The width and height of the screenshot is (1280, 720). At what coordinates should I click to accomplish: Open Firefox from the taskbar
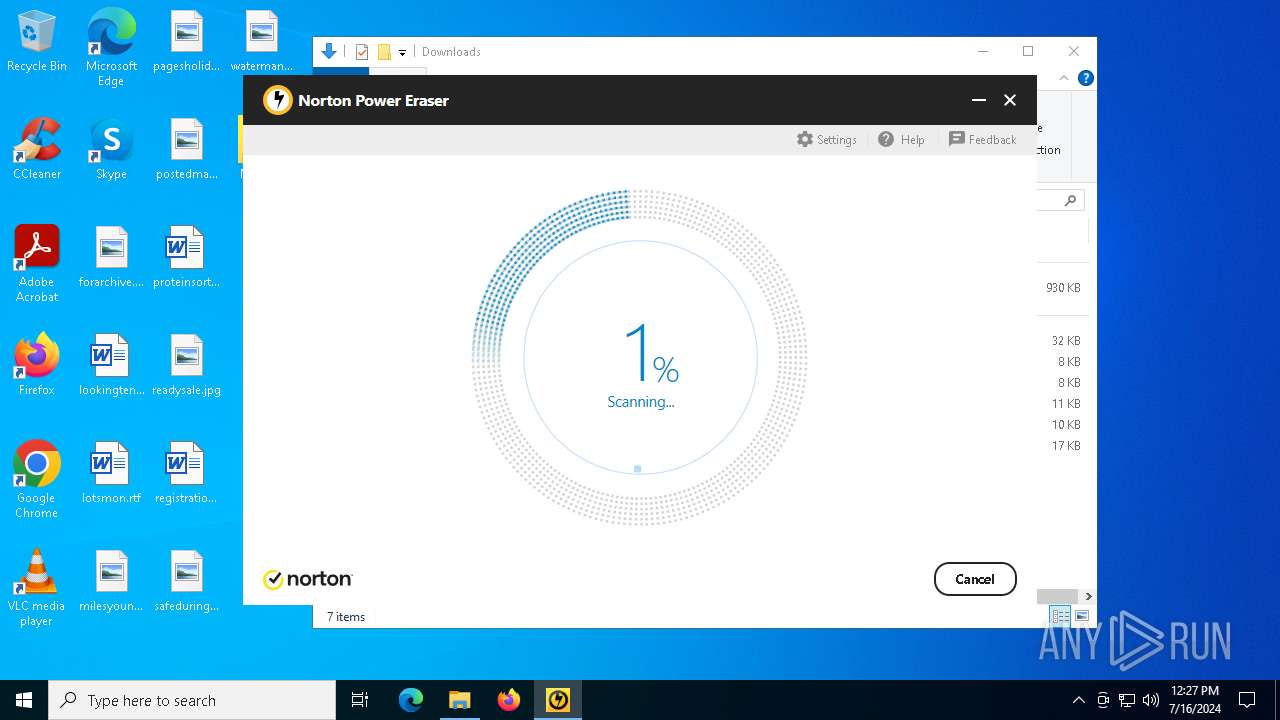tap(508, 700)
